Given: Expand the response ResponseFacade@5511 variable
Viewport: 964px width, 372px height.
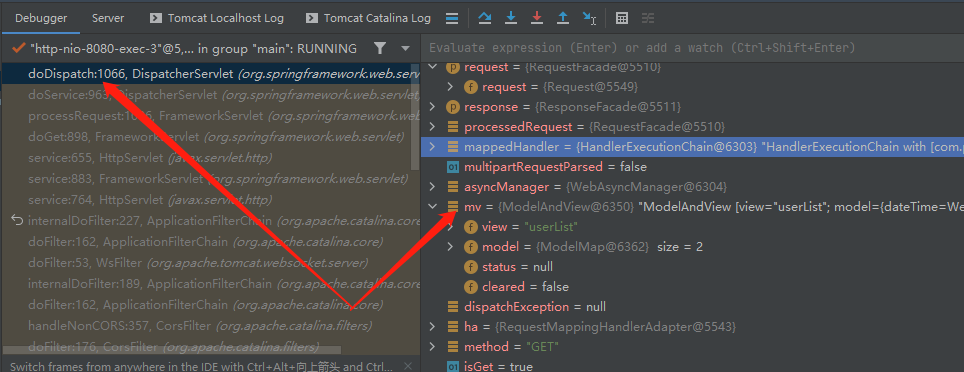Looking at the screenshot, I should click(433, 107).
